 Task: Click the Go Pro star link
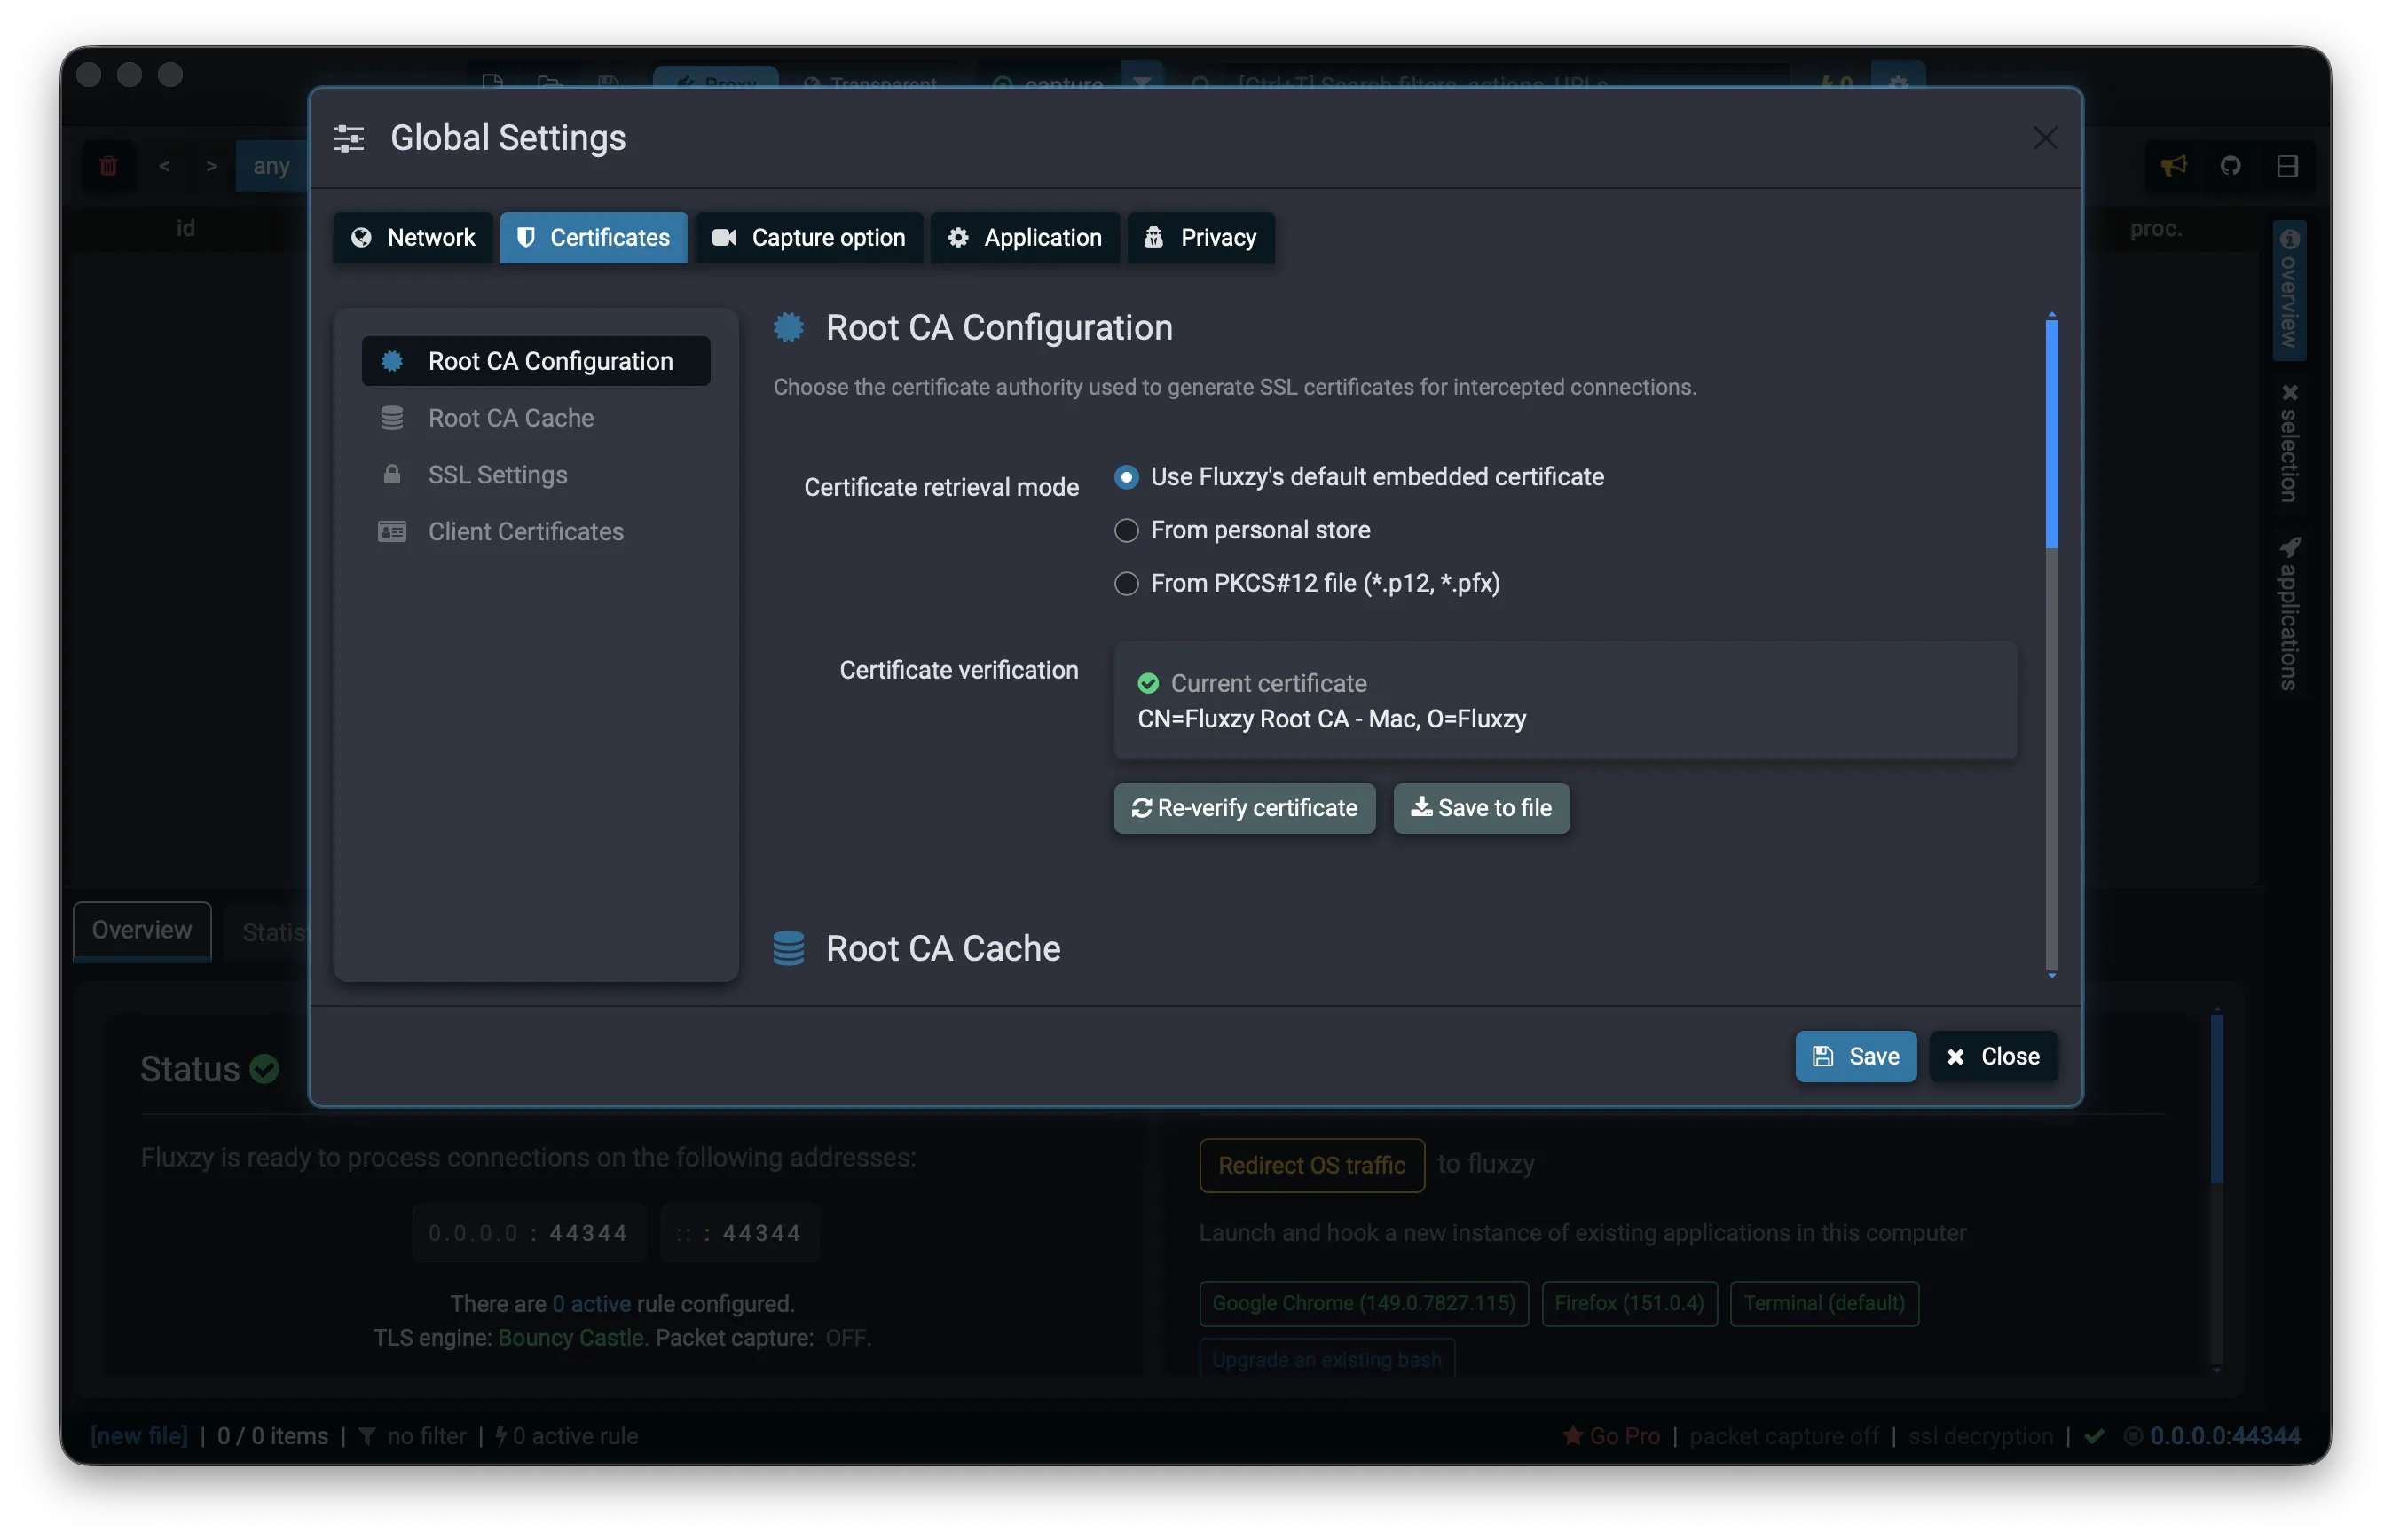[1611, 1436]
